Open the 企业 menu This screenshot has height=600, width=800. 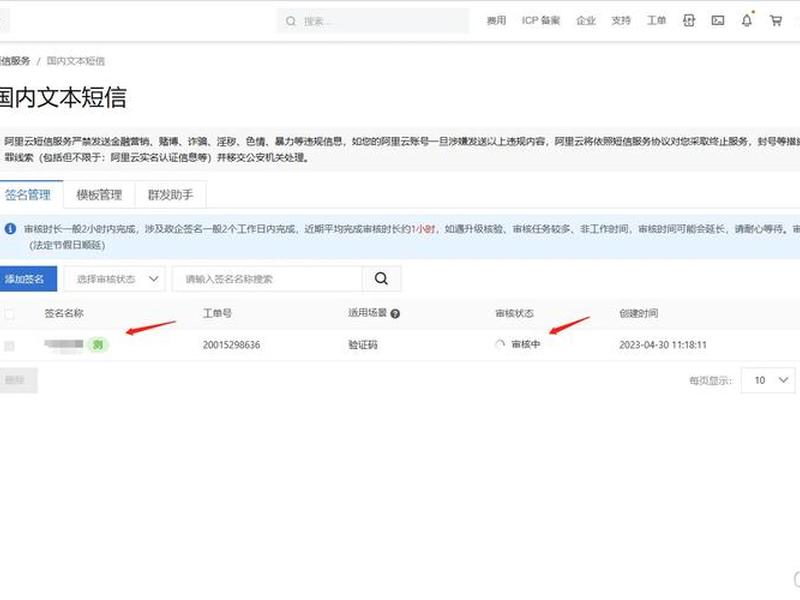[x=586, y=20]
